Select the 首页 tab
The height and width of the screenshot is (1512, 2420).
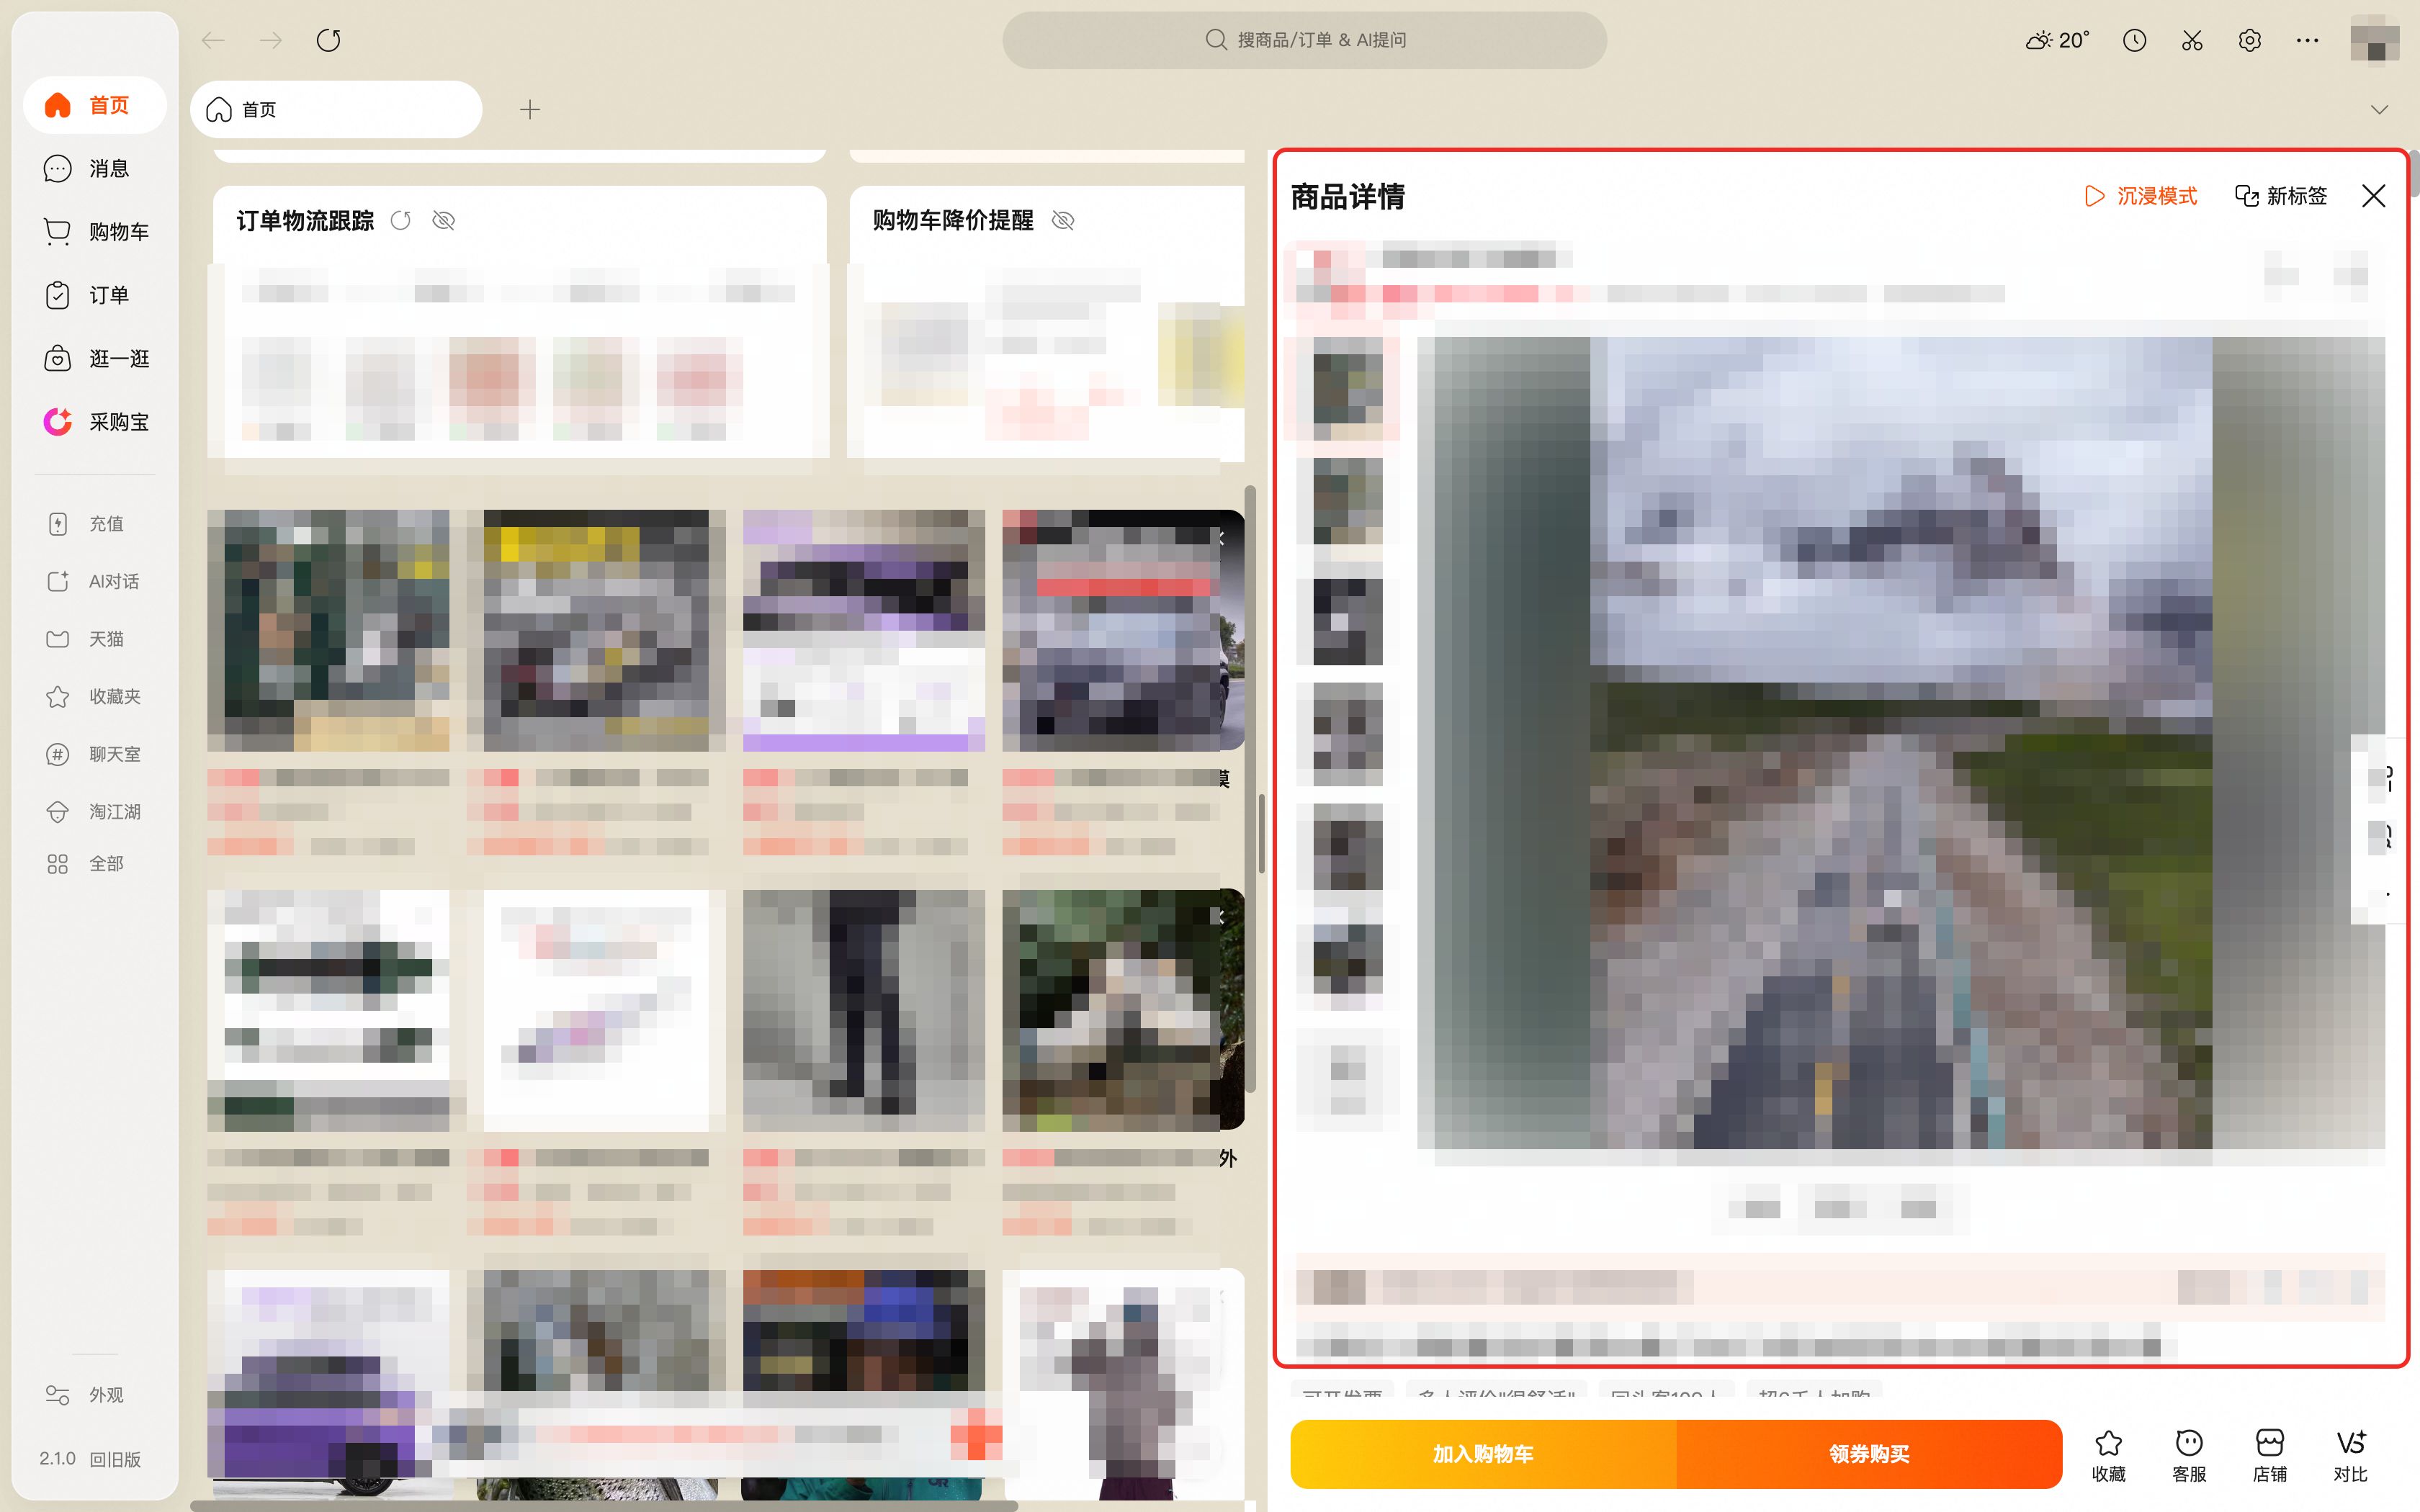click(335, 109)
